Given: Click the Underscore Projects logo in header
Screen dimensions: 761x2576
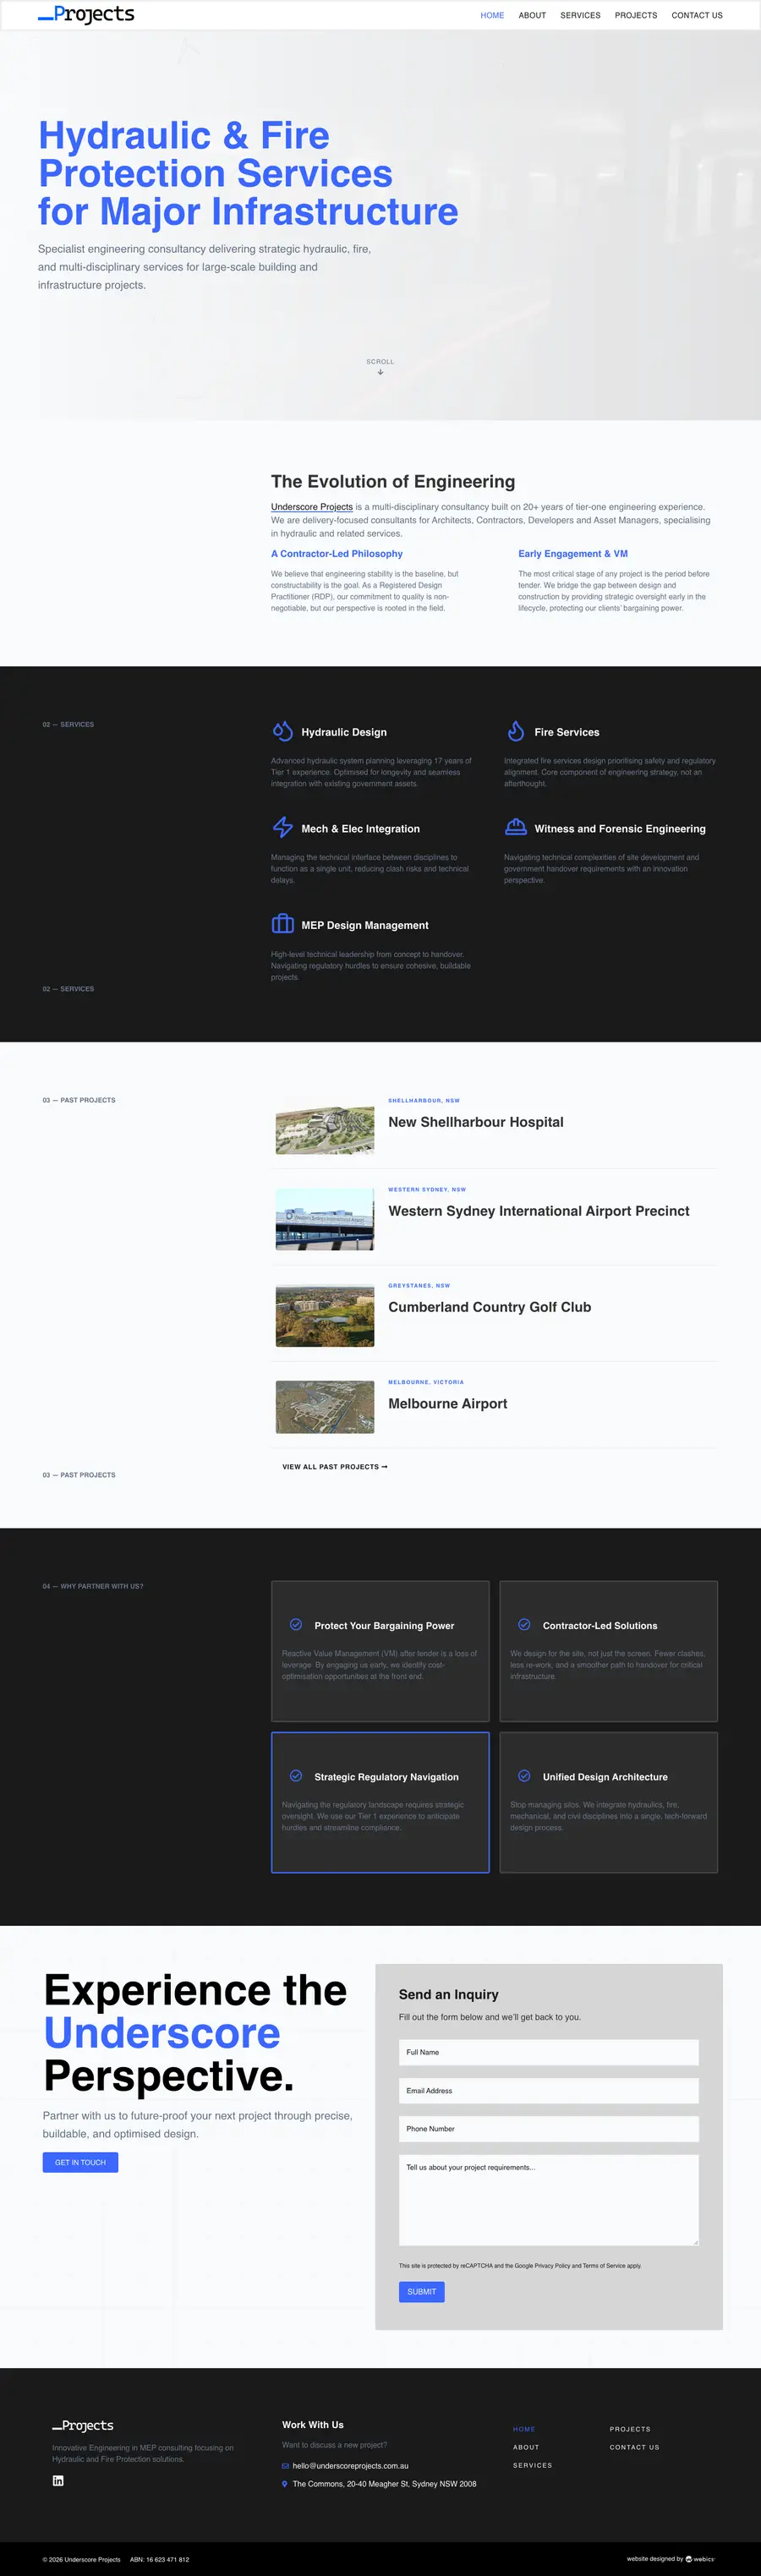Looking at the screenshot, I should coord(86,14).
